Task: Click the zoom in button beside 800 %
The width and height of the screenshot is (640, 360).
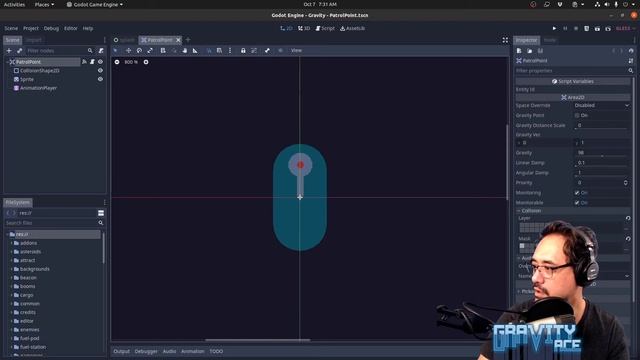Action: (146, 62)
